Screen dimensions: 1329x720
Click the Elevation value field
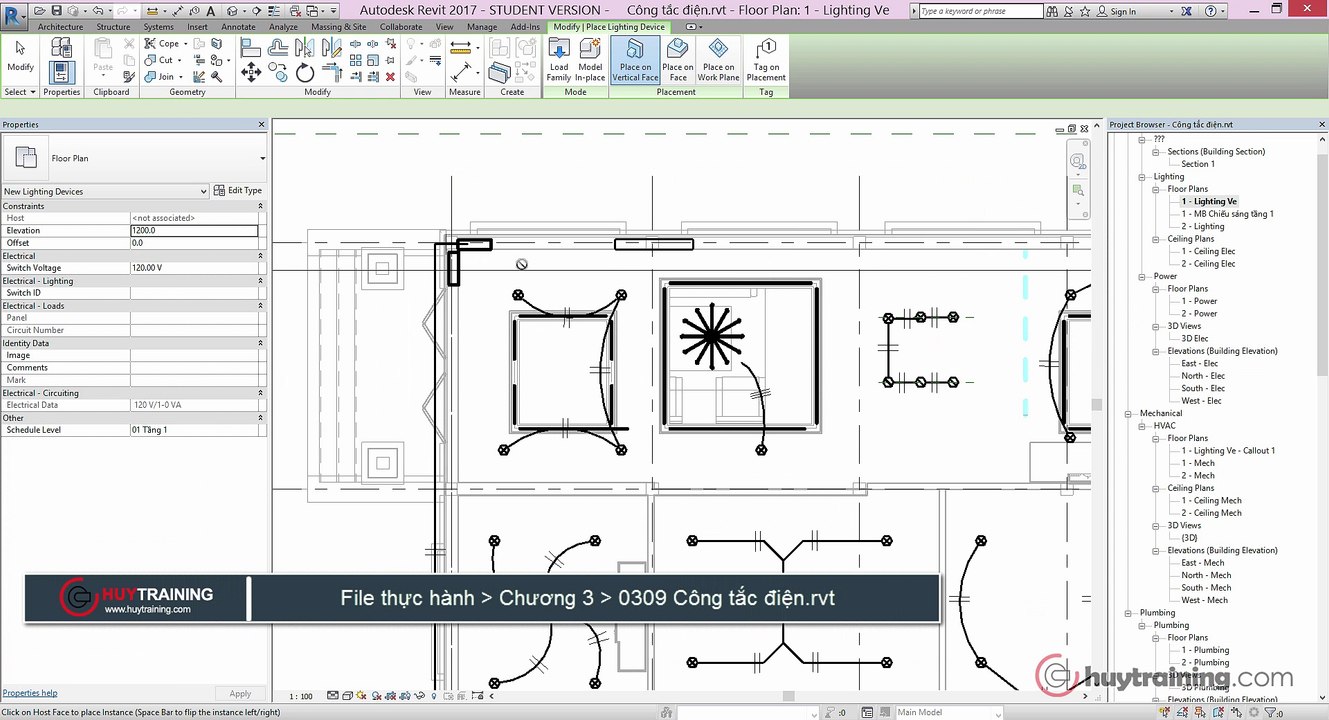[x=194, y=231]
